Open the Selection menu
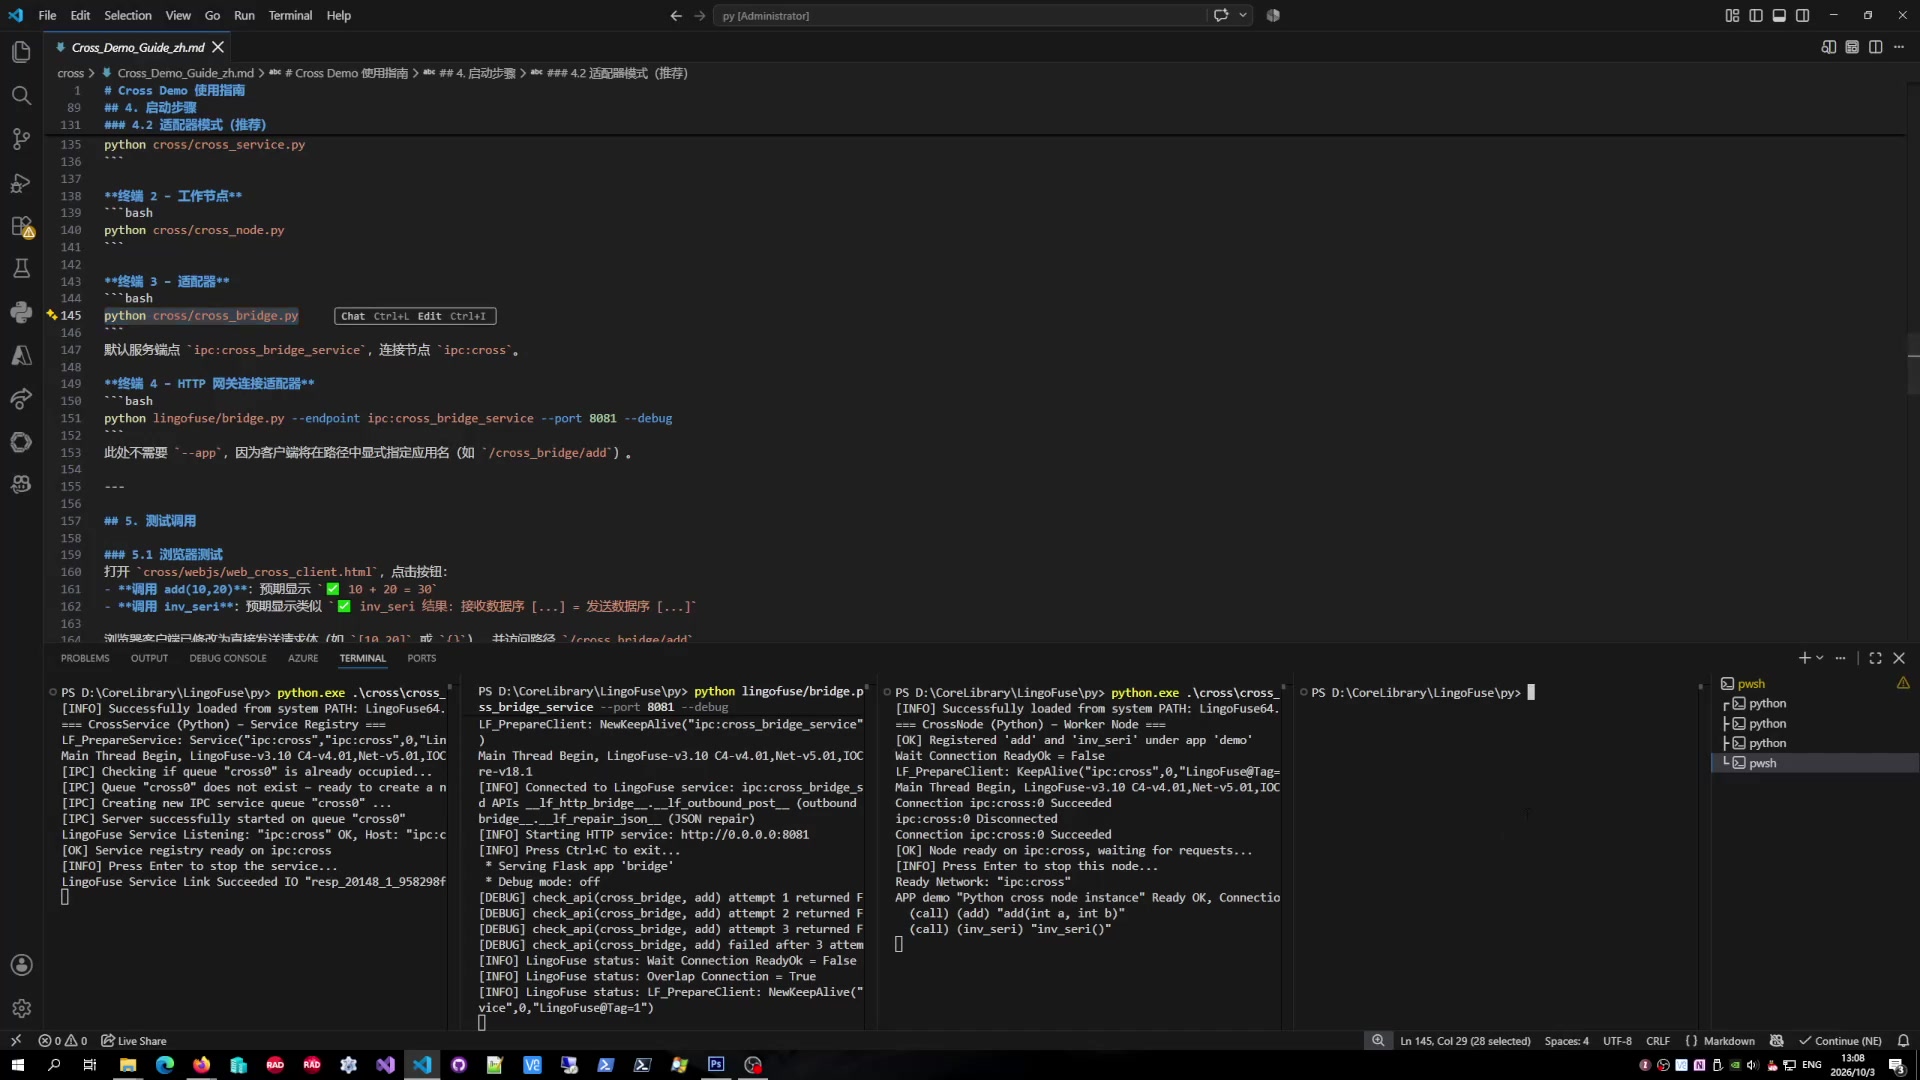Screen dimensions: 1920x1080 point(128,15)
